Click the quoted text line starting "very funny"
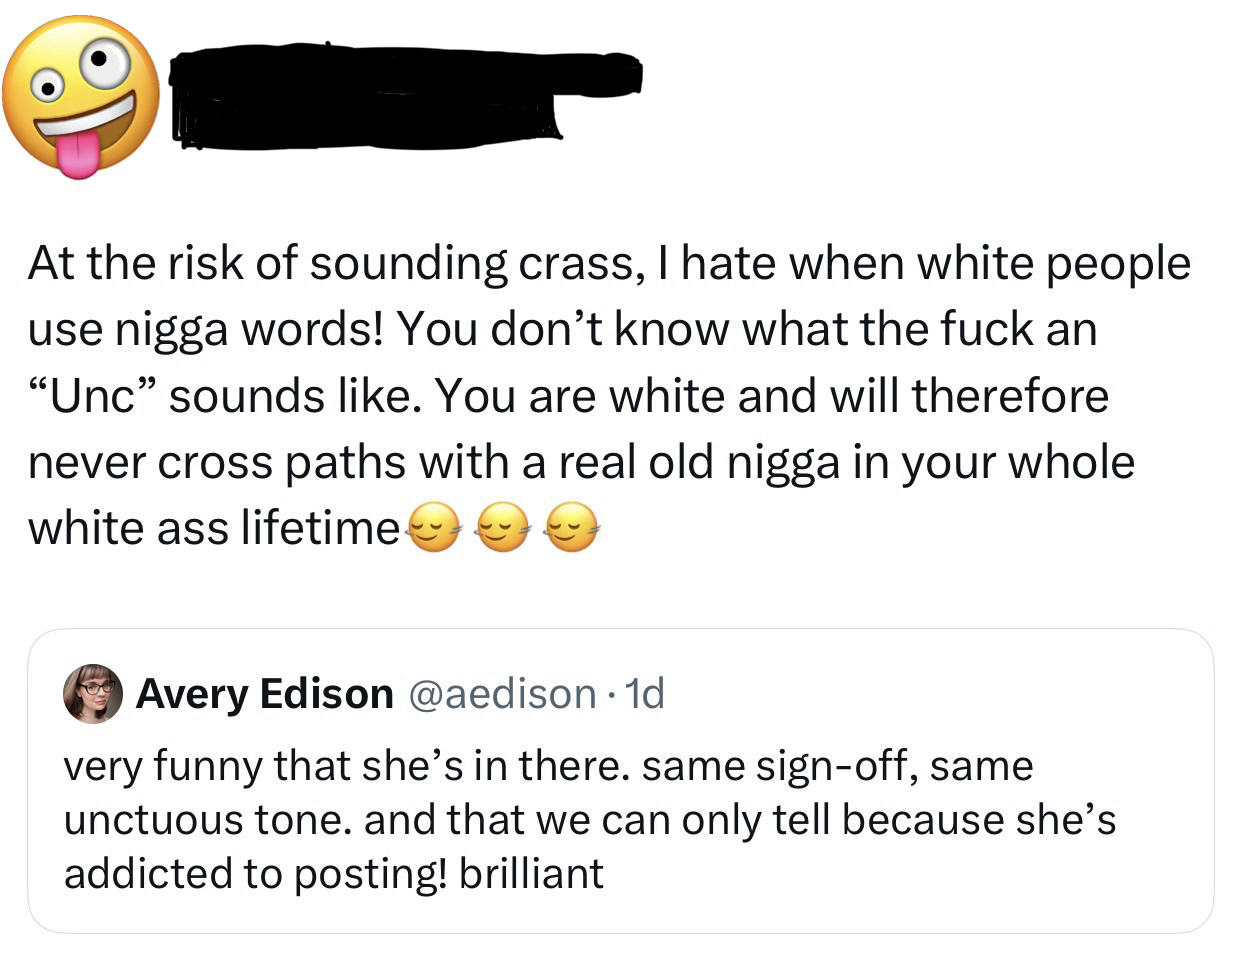The width and height of the screenshot is (1242, 975). (548, 766)
